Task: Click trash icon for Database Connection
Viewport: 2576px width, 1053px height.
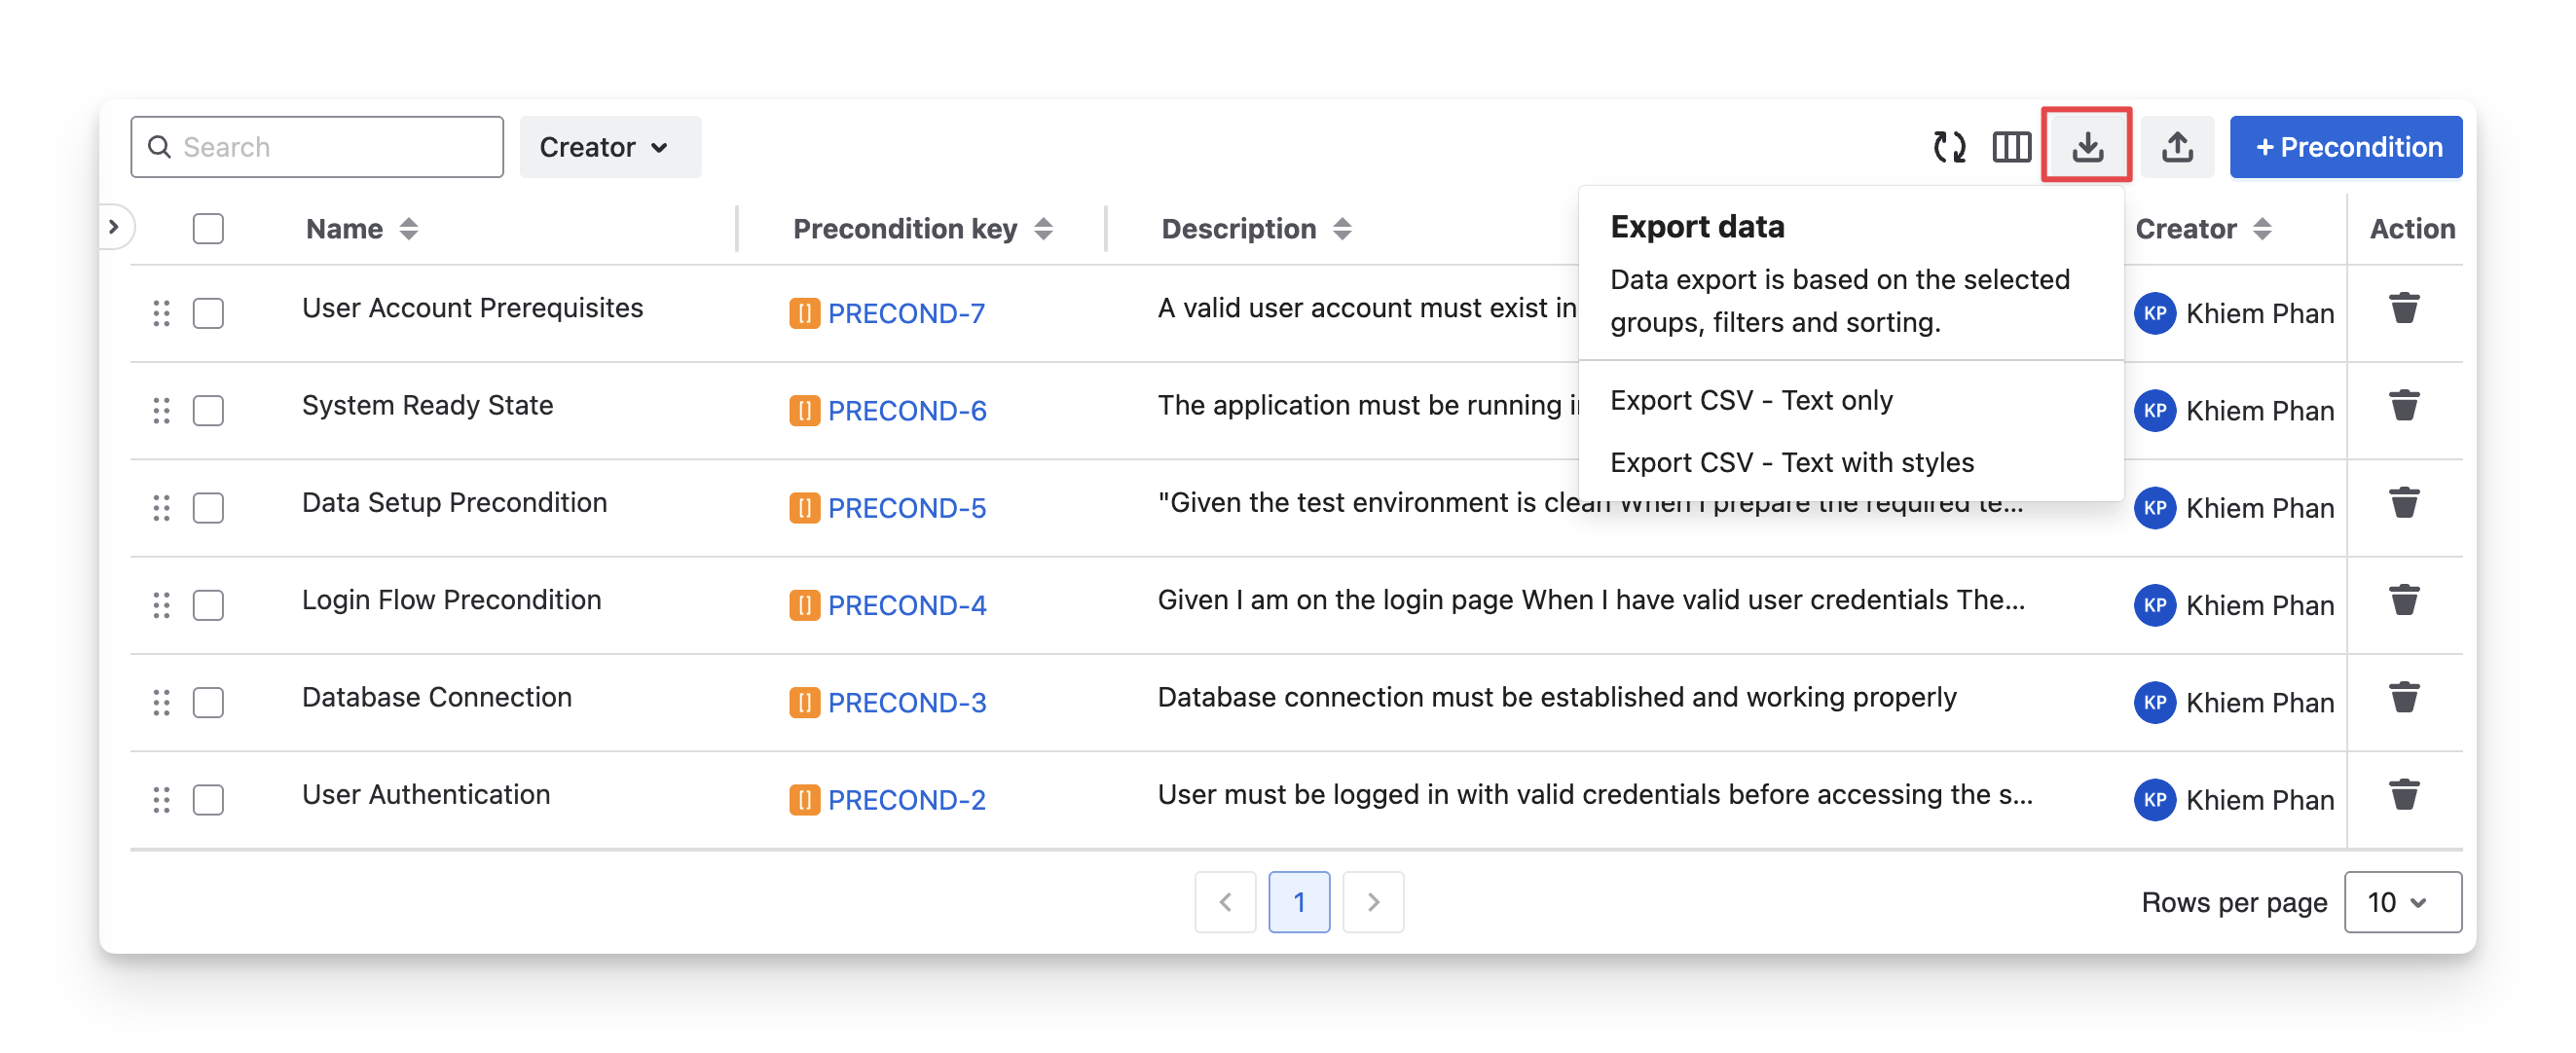Action: tap(2403, 698)
